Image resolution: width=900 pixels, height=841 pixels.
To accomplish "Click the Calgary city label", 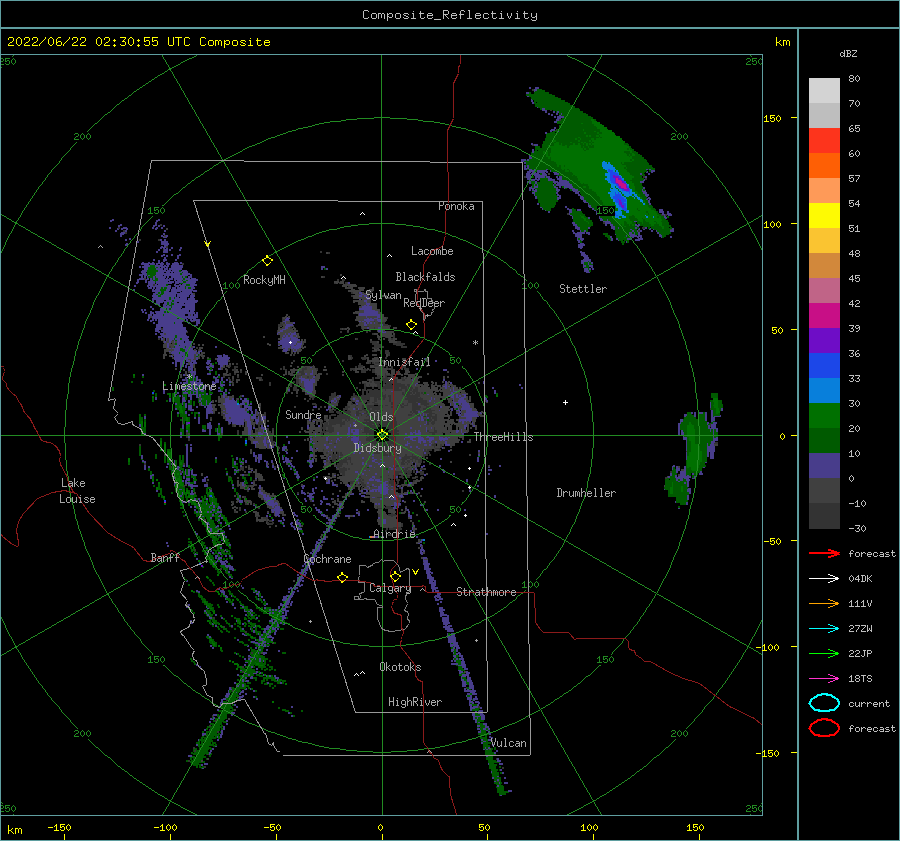I will 390,588.
